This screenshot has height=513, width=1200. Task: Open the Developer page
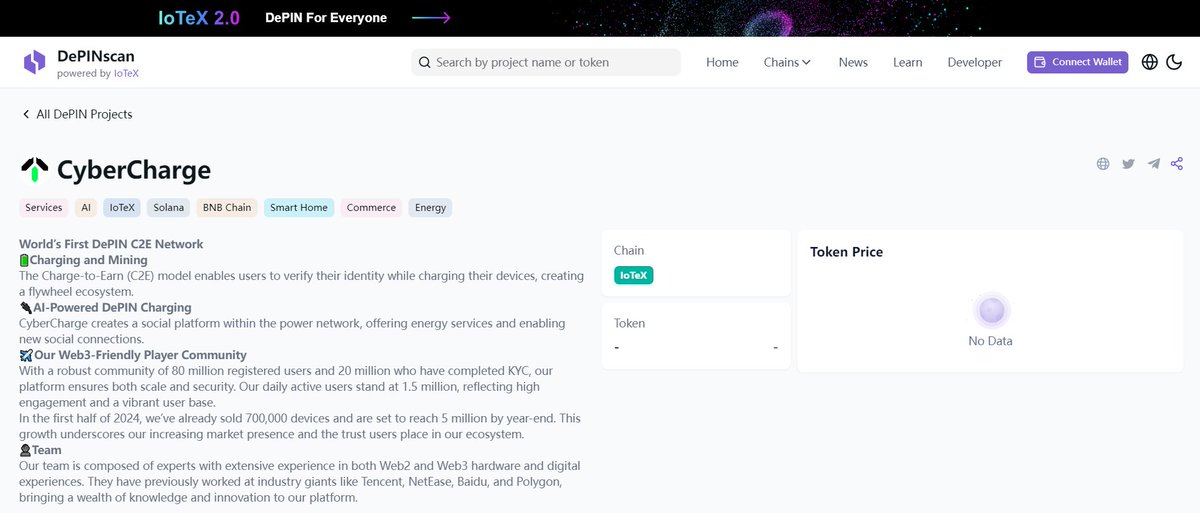(x=975, y=62)
